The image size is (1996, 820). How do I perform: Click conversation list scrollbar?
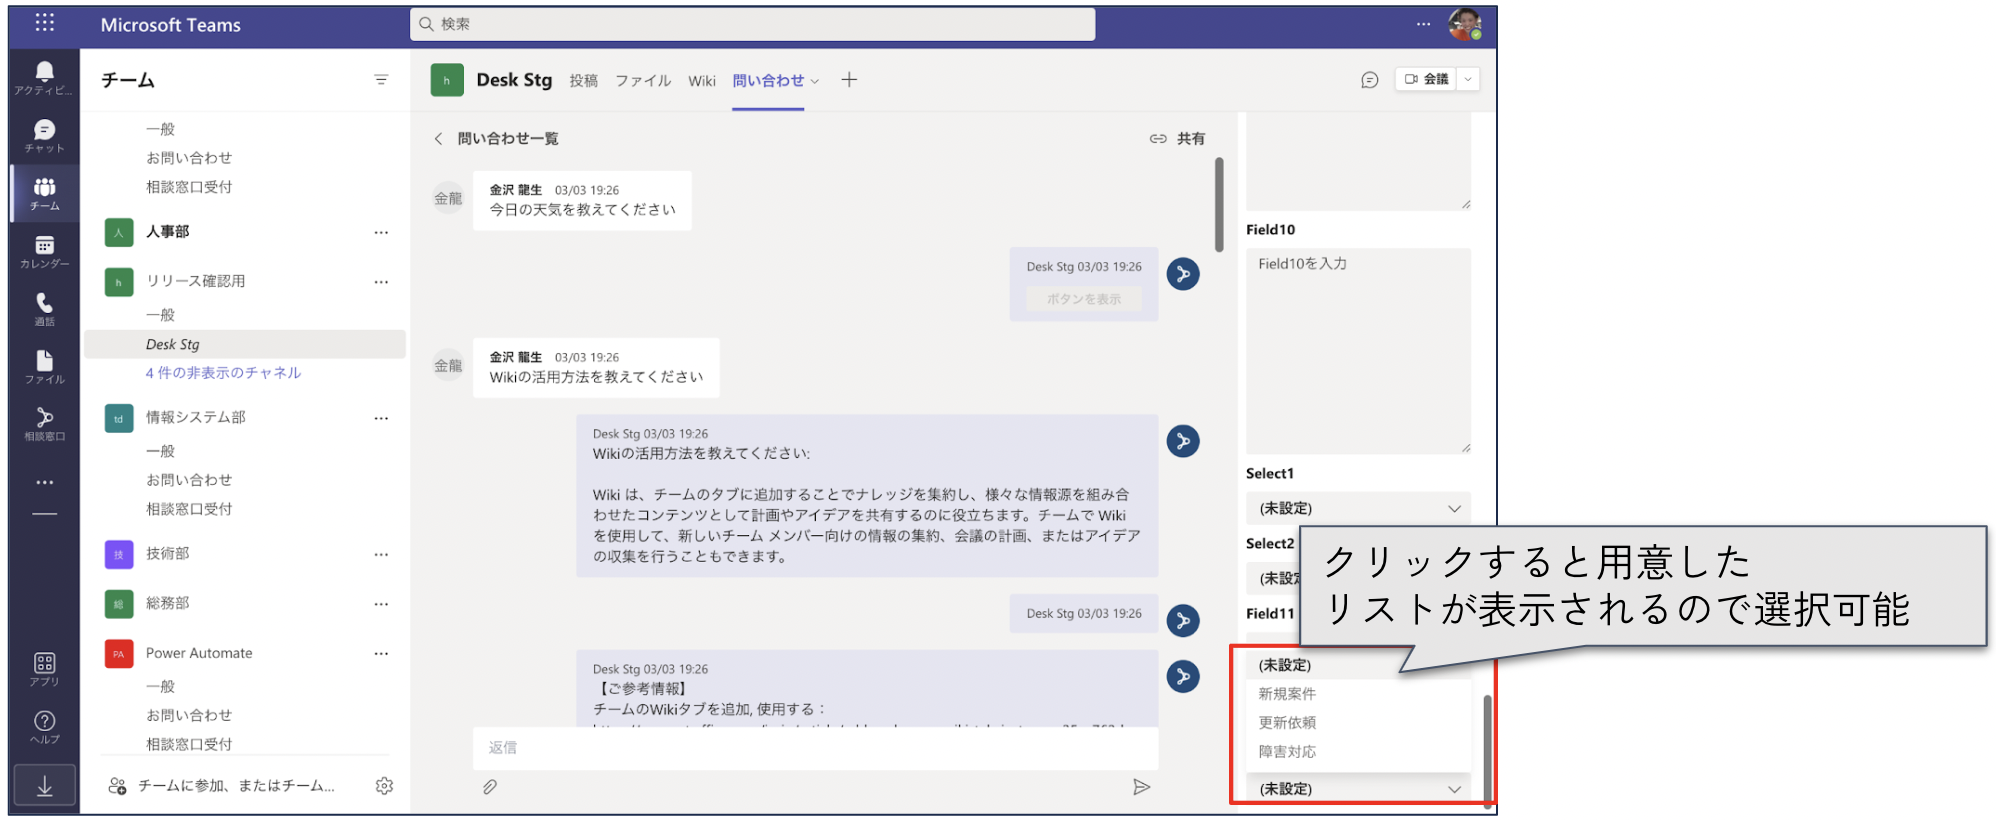click(x=1219, y=205)
